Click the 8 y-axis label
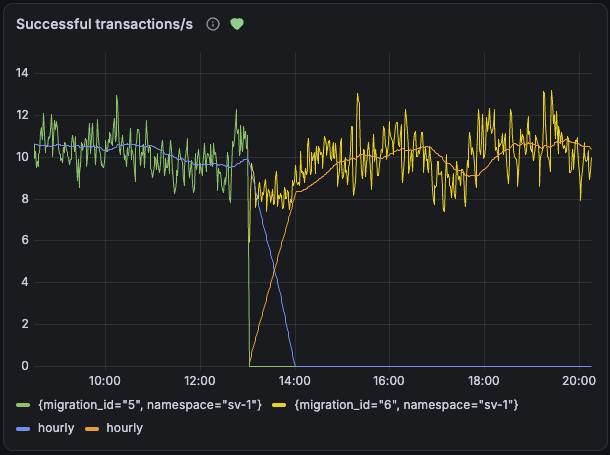 25,199
